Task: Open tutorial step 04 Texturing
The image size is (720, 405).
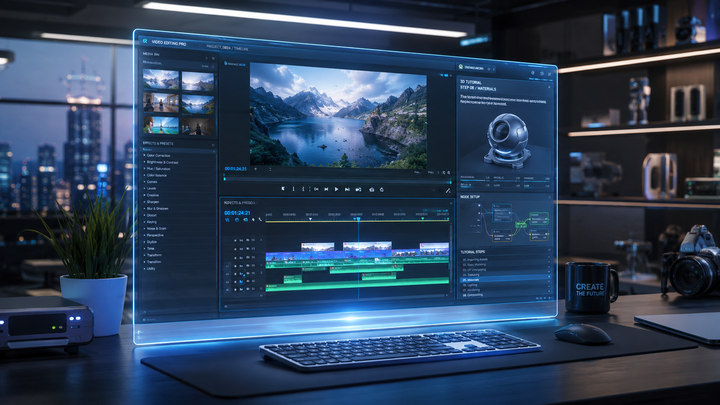Action: [505, 275]
